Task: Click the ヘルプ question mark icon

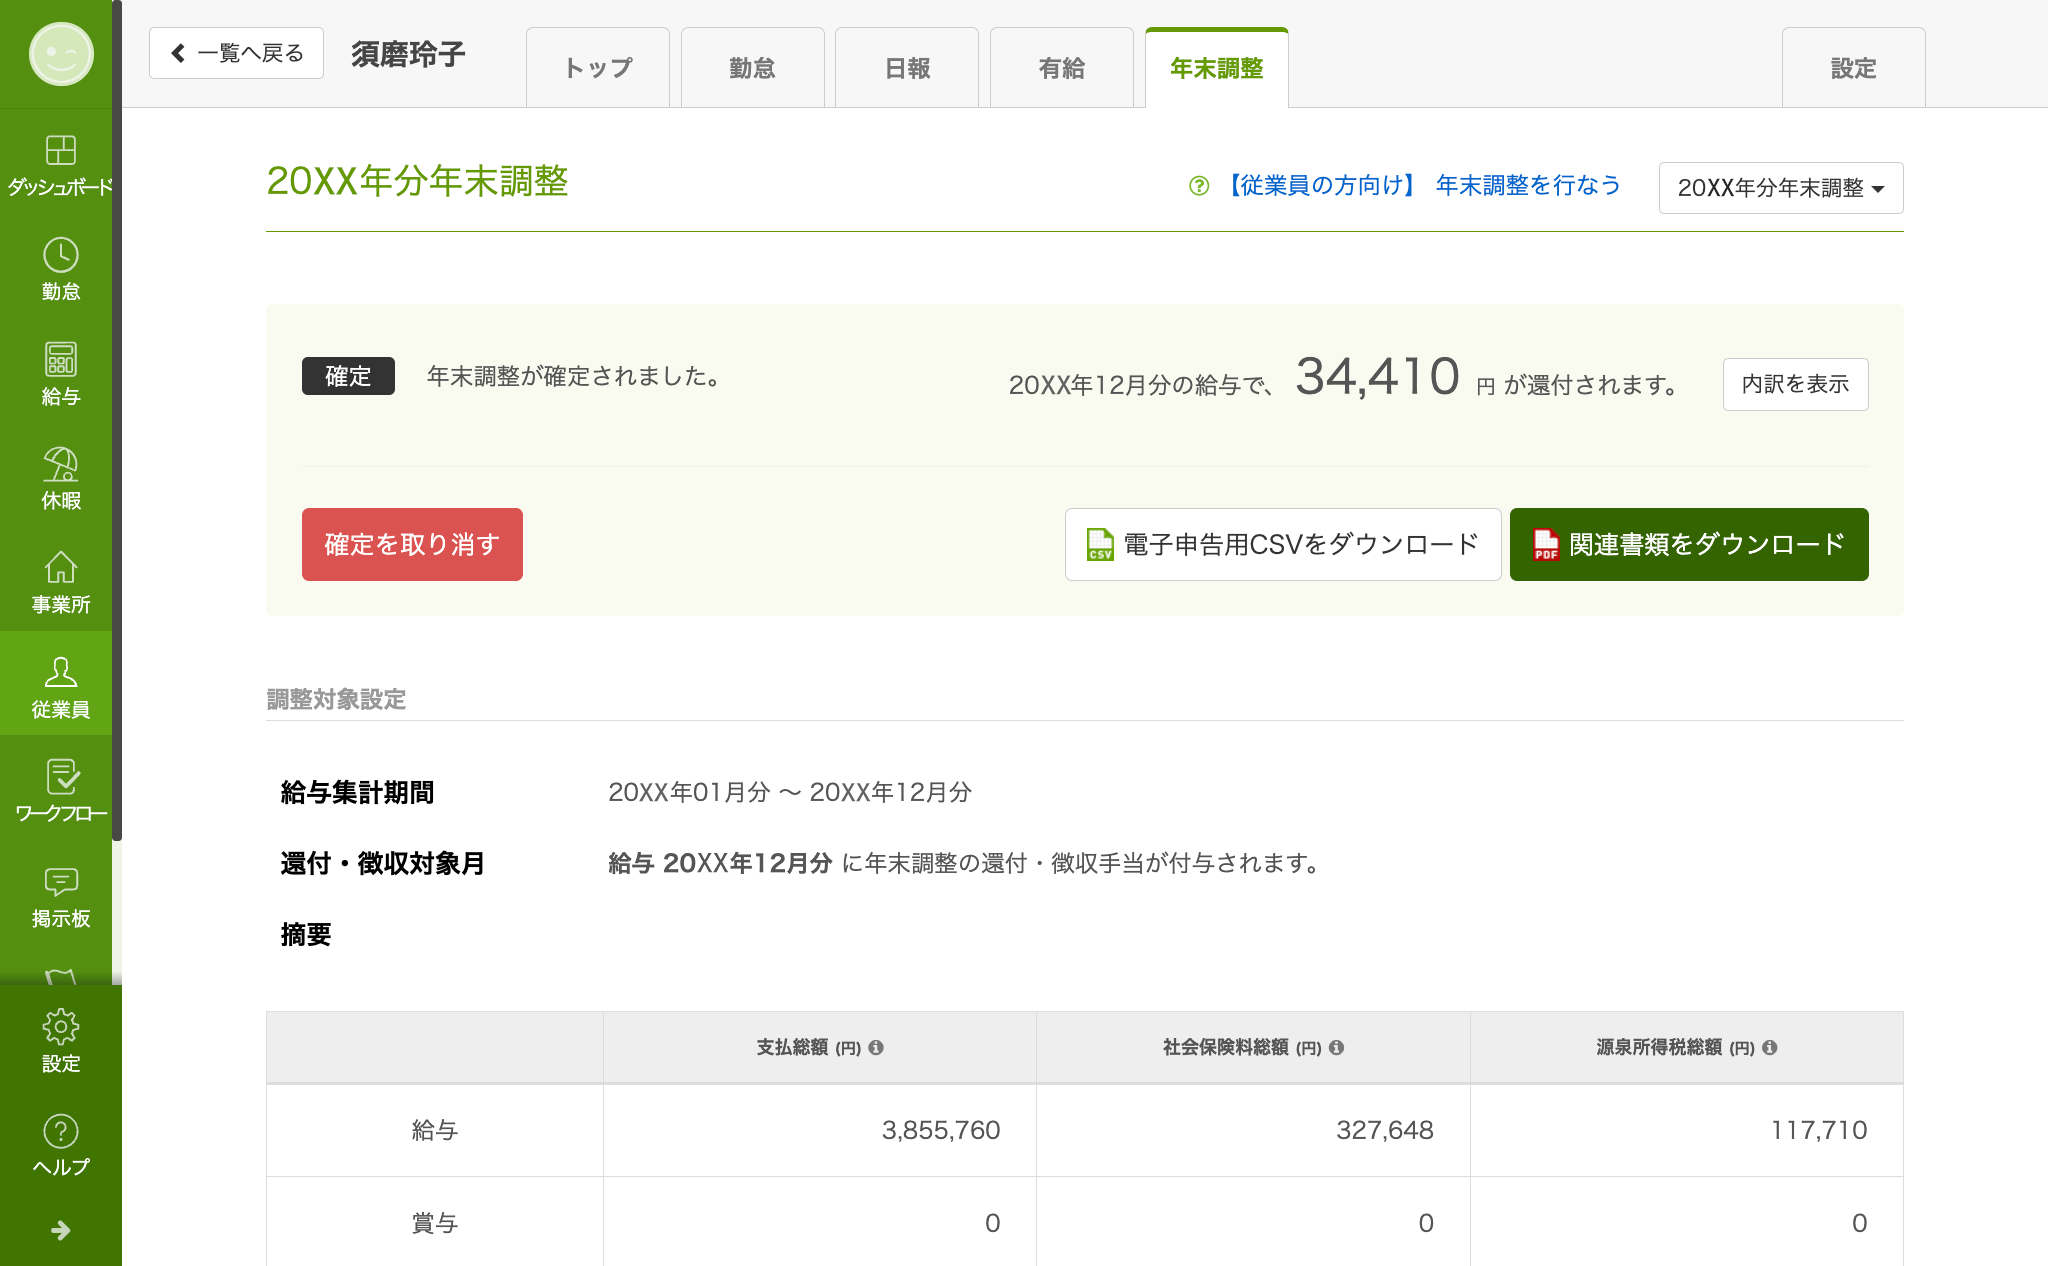Action: coord(60,1132)
